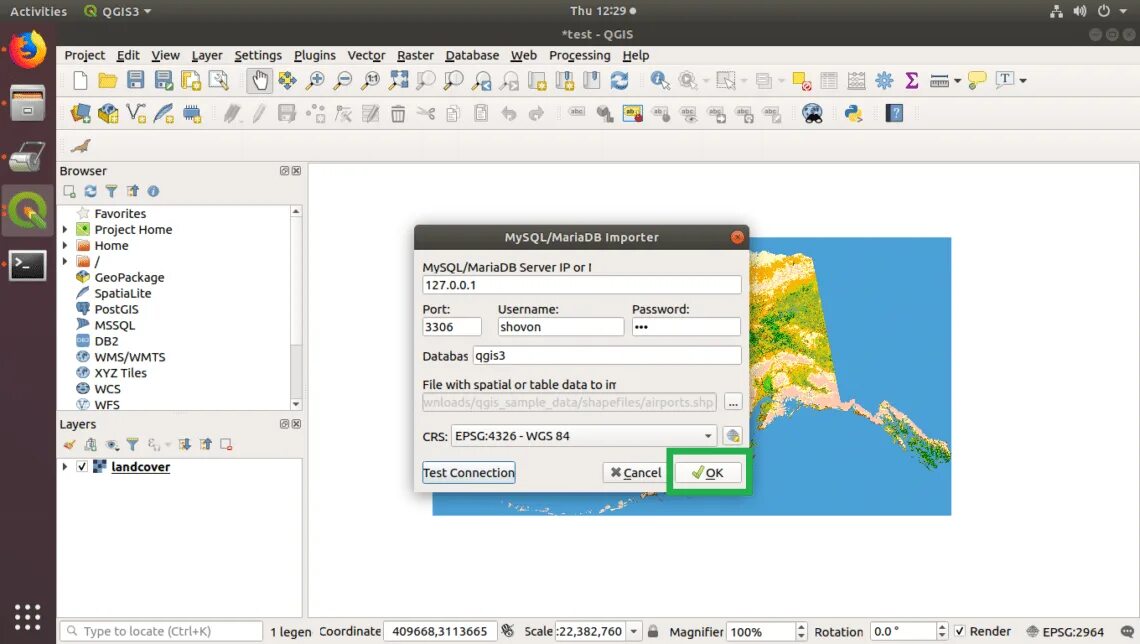Open Text Annotation dropdown arrow

pos(1023,81)
